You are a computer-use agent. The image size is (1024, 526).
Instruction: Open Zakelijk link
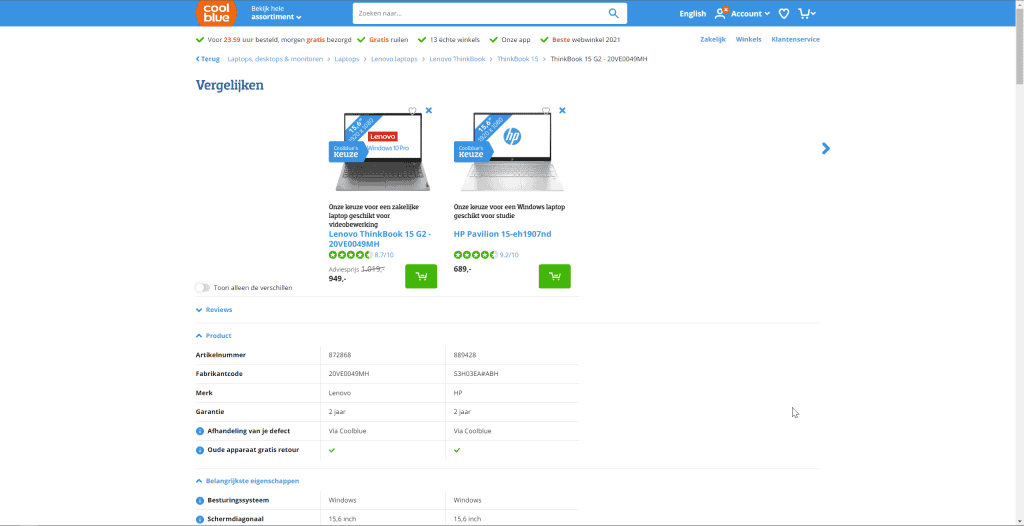tap(712, 39)
